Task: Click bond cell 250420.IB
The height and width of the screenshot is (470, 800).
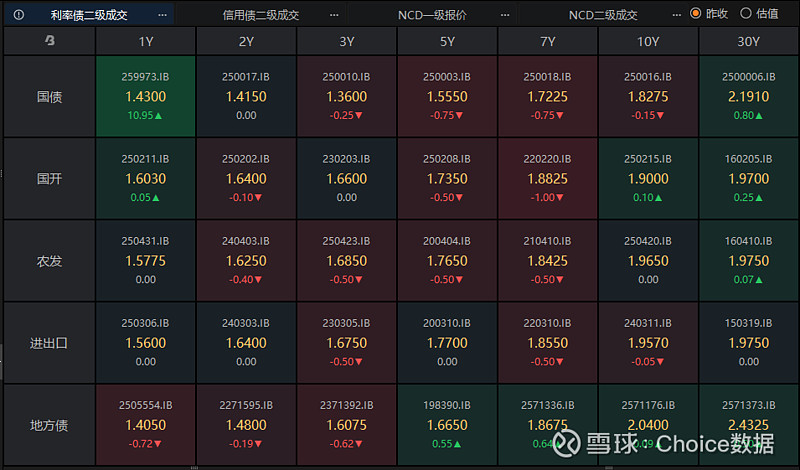Action: 648,261
